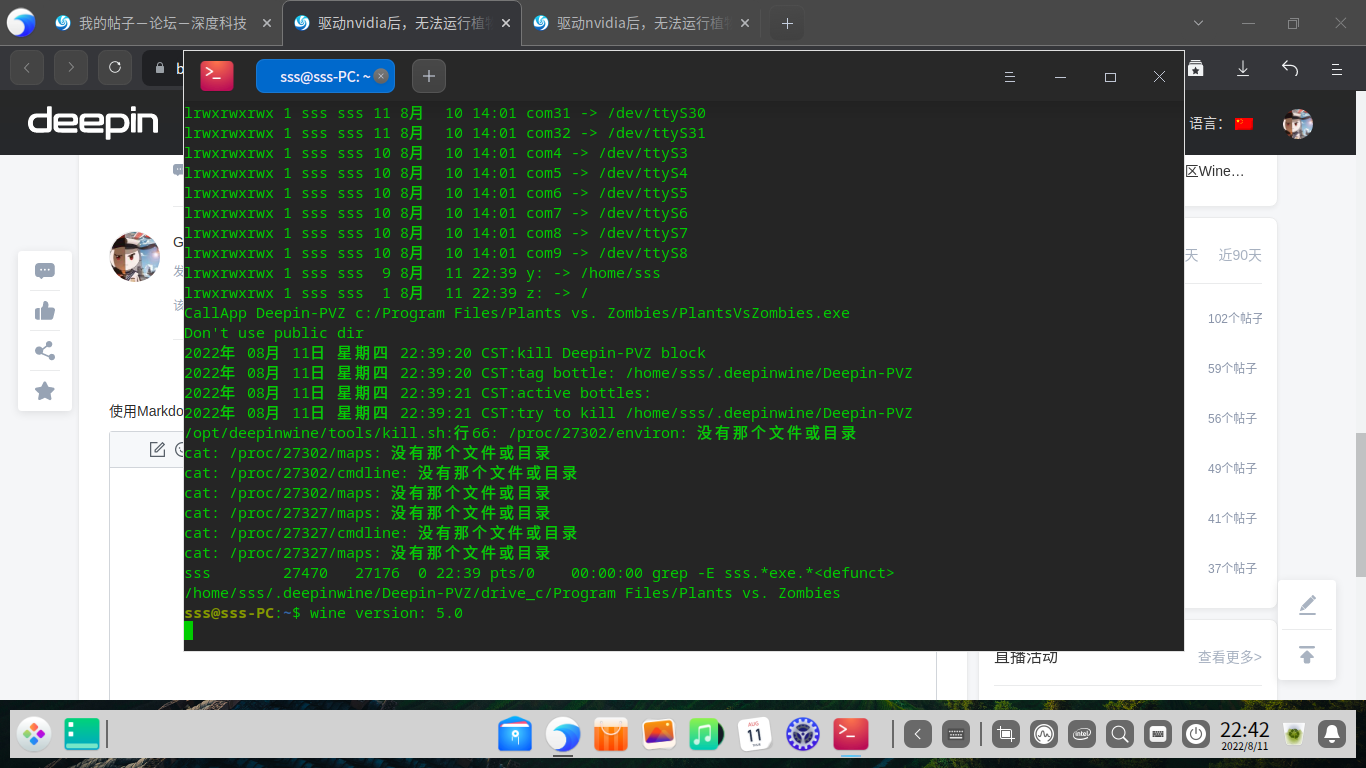Click the power button in dock tray

click(x=1195, y=735)
